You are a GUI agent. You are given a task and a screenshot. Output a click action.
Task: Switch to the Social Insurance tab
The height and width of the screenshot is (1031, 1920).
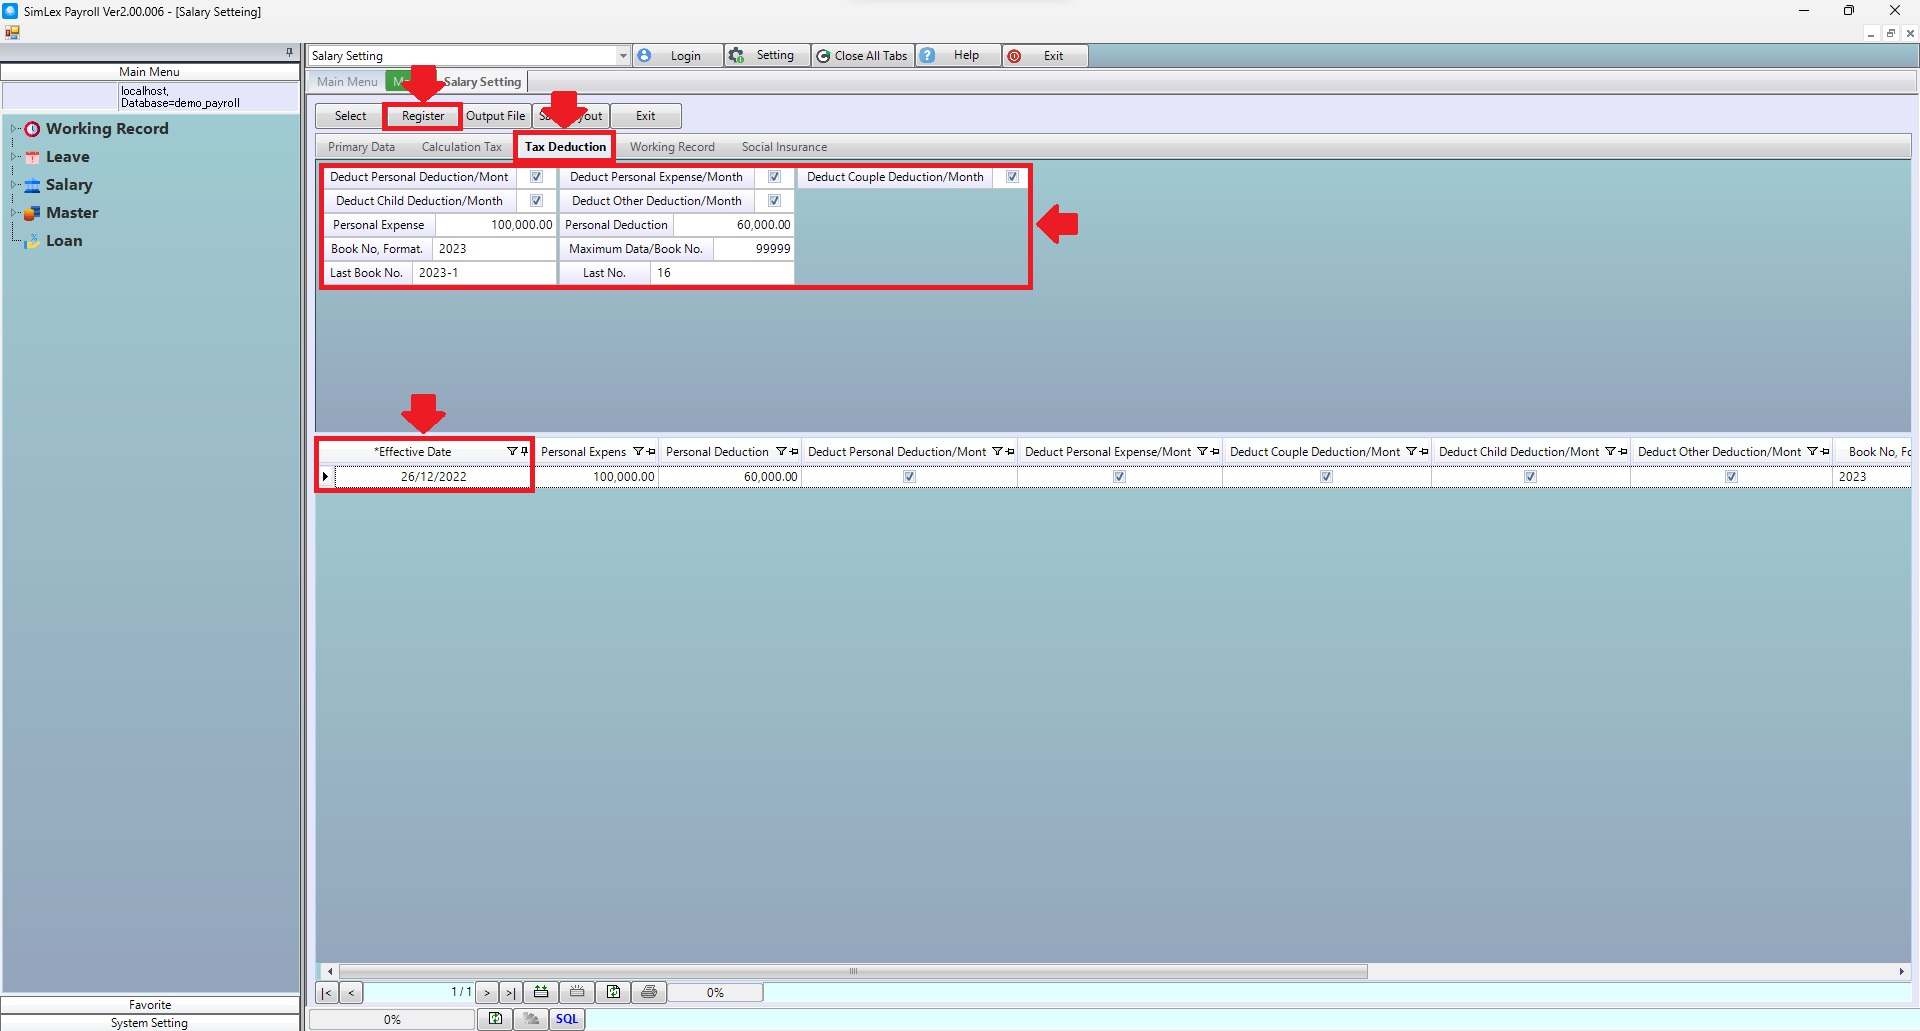[x=784, y=147]
